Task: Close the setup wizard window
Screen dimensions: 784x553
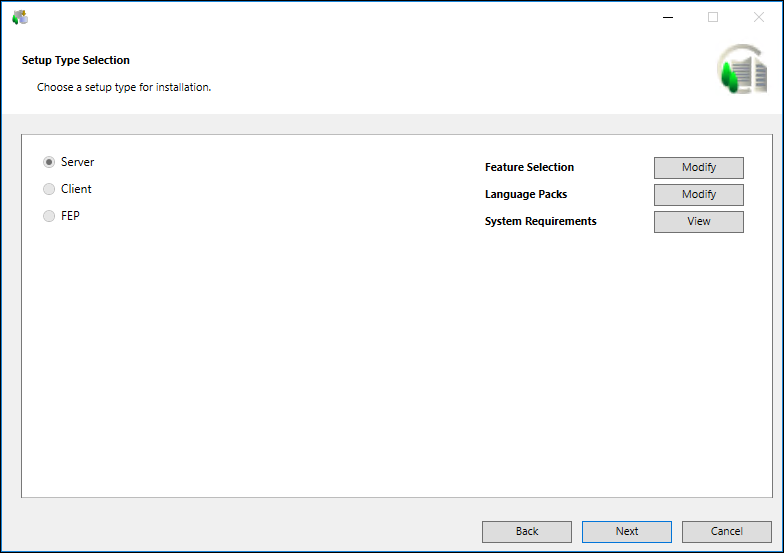Action: pos(758,17)
